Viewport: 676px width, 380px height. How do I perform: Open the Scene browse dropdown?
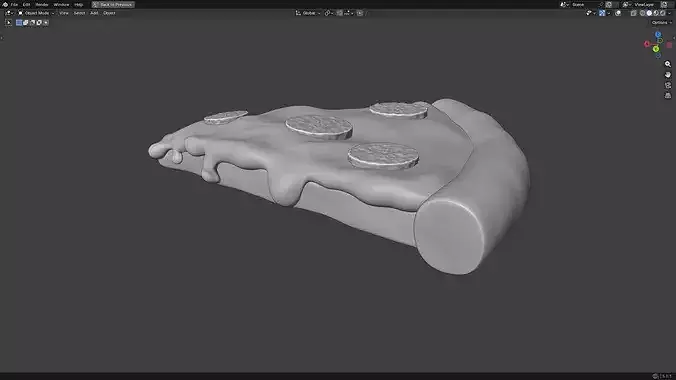tap(564, 4)
